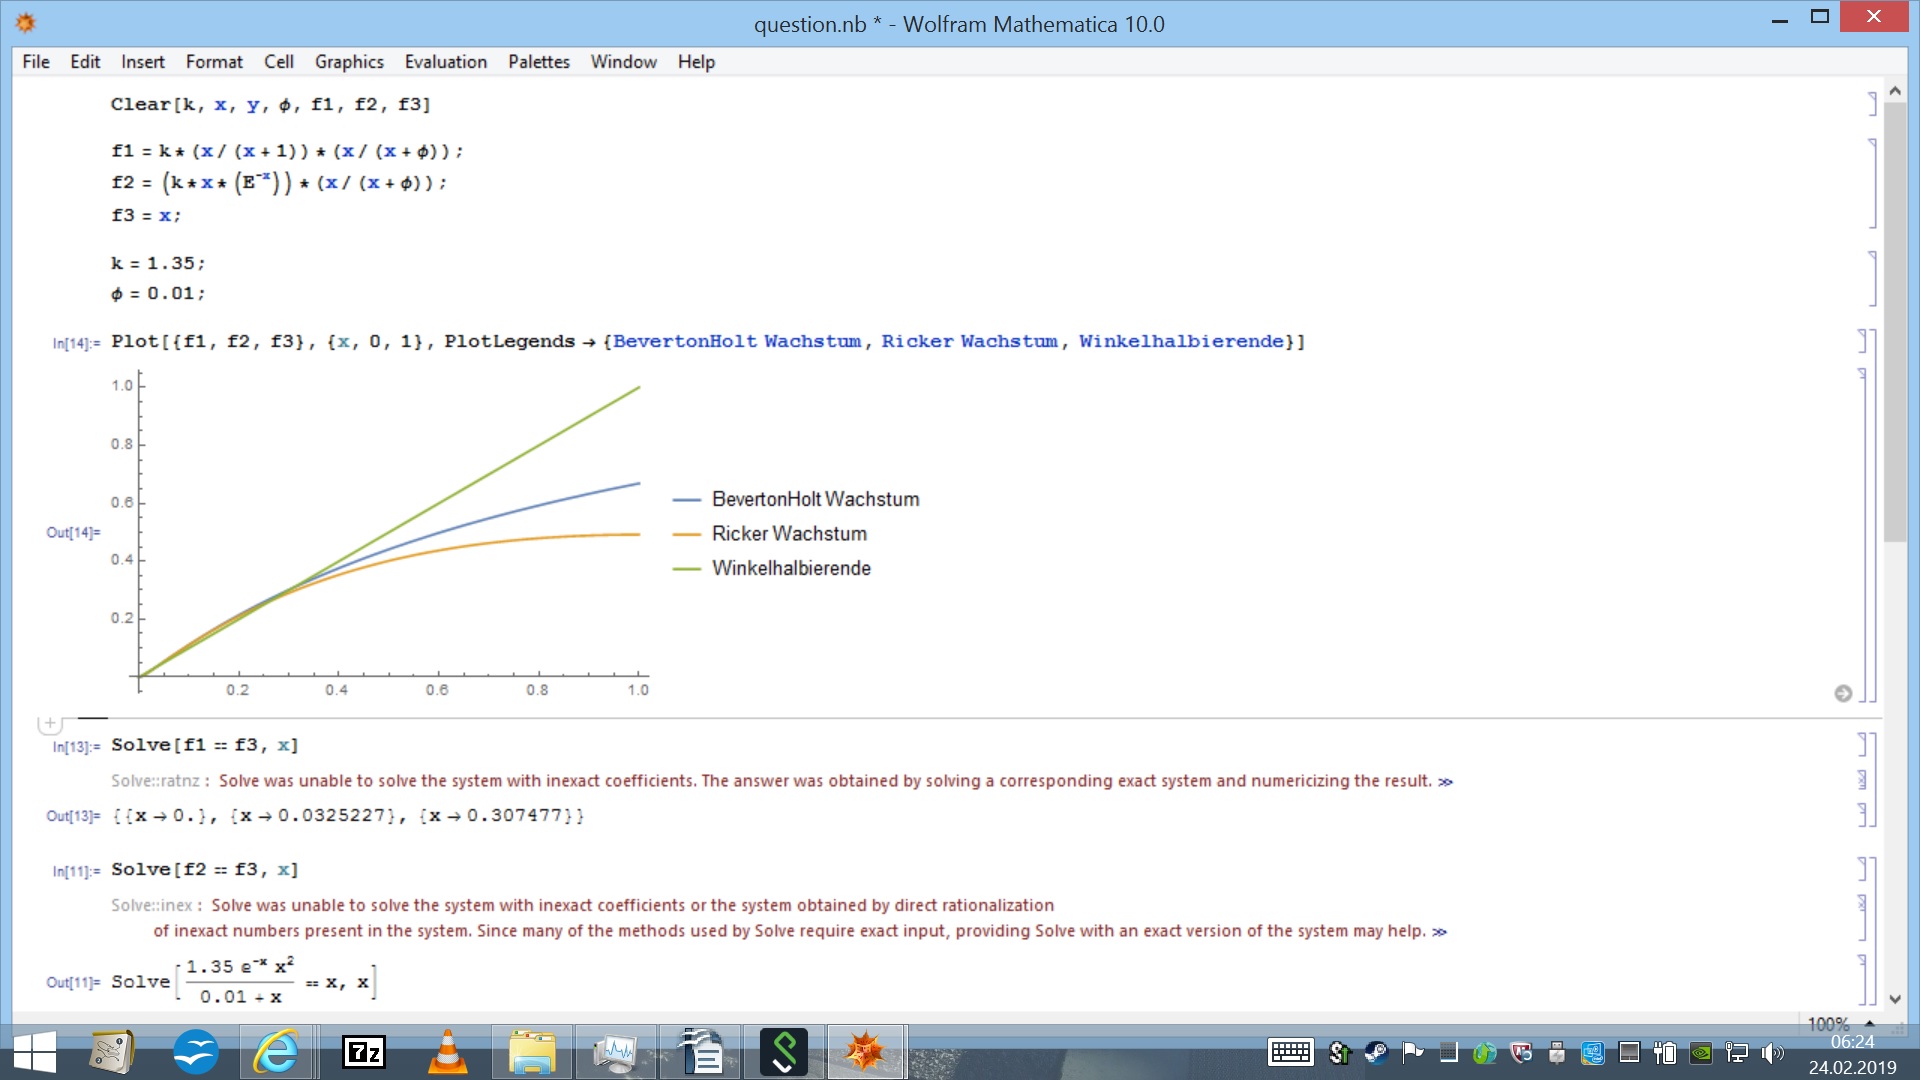Open the Internet Explorer taskbar icon

276,1052
